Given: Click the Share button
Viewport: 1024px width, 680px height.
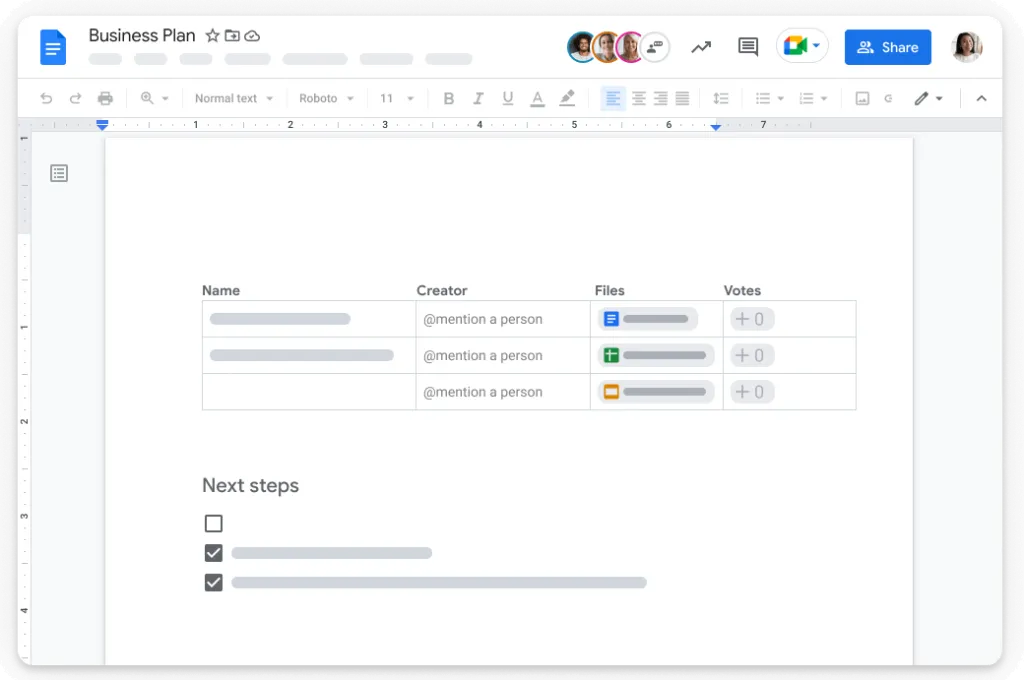Looking at the screenshot, I should tap(887, 46).
